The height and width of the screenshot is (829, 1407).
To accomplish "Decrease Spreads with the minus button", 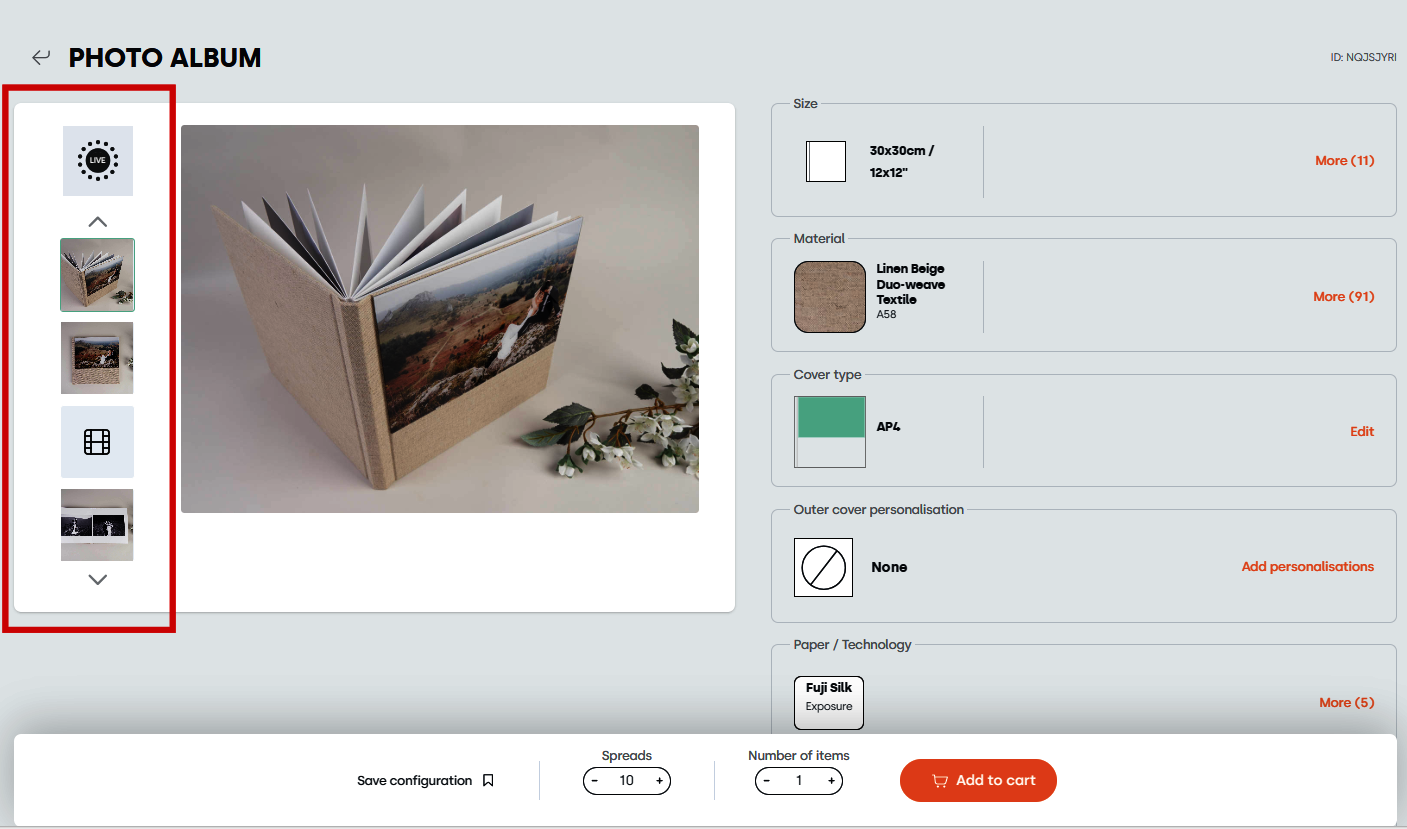I will tap(595, 781).
